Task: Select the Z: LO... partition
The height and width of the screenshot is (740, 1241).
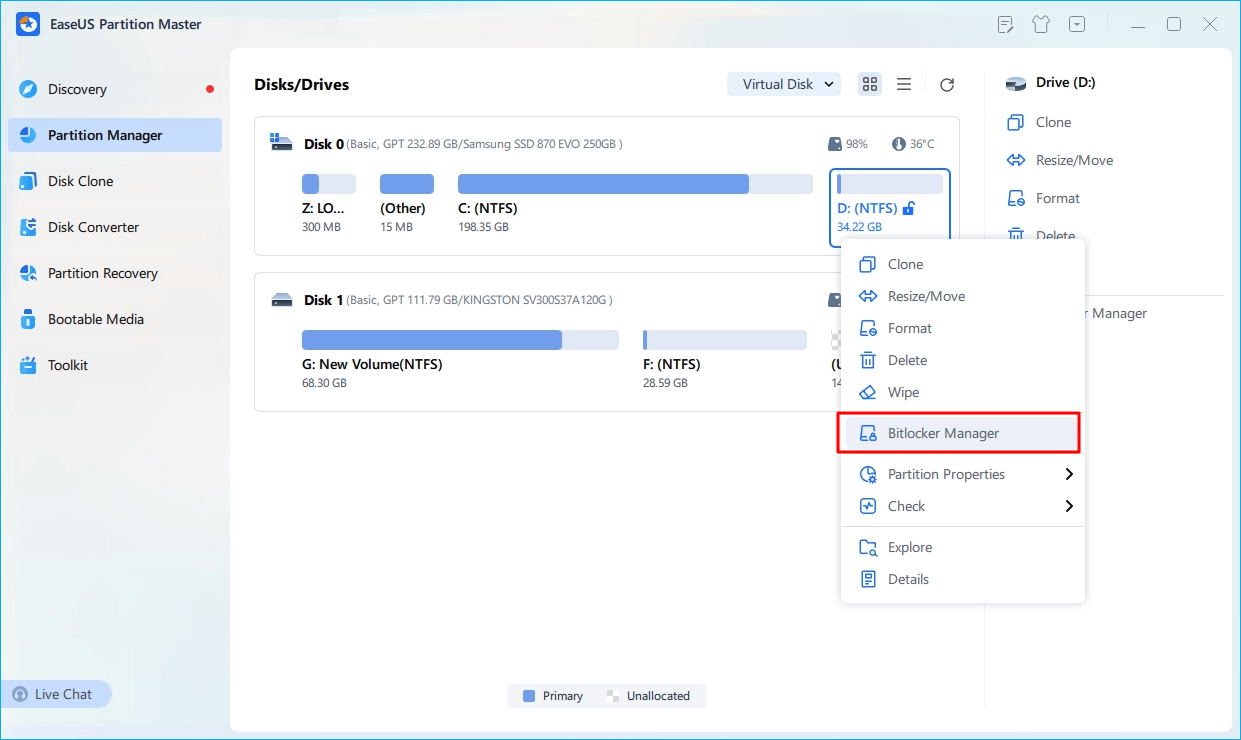Action: tap(329, 204)
